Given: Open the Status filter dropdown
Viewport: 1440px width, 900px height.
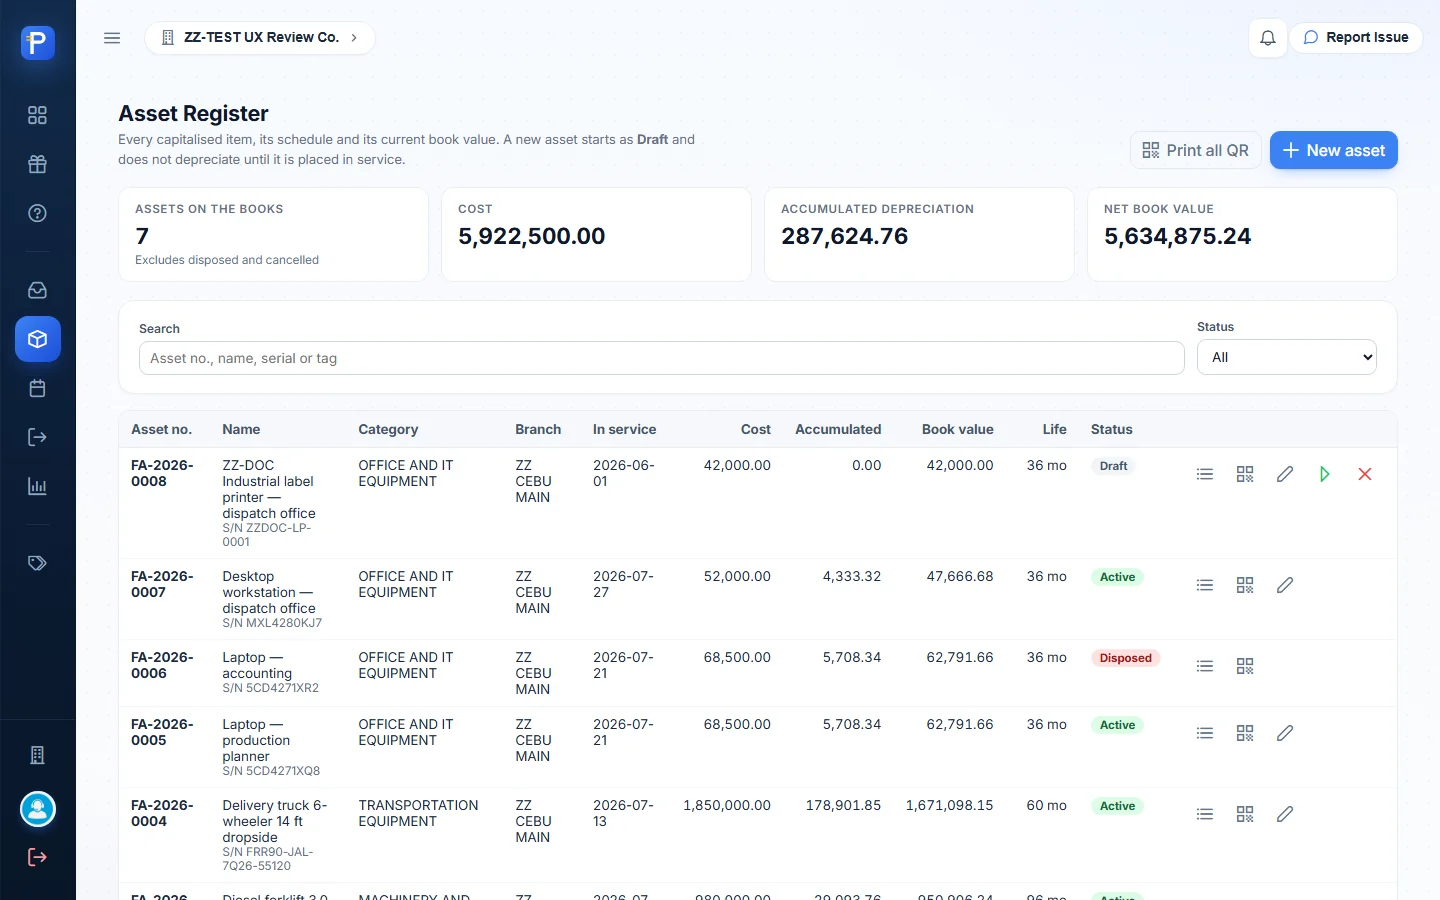Looking at the screenshot, I should tap(1287, 357).
